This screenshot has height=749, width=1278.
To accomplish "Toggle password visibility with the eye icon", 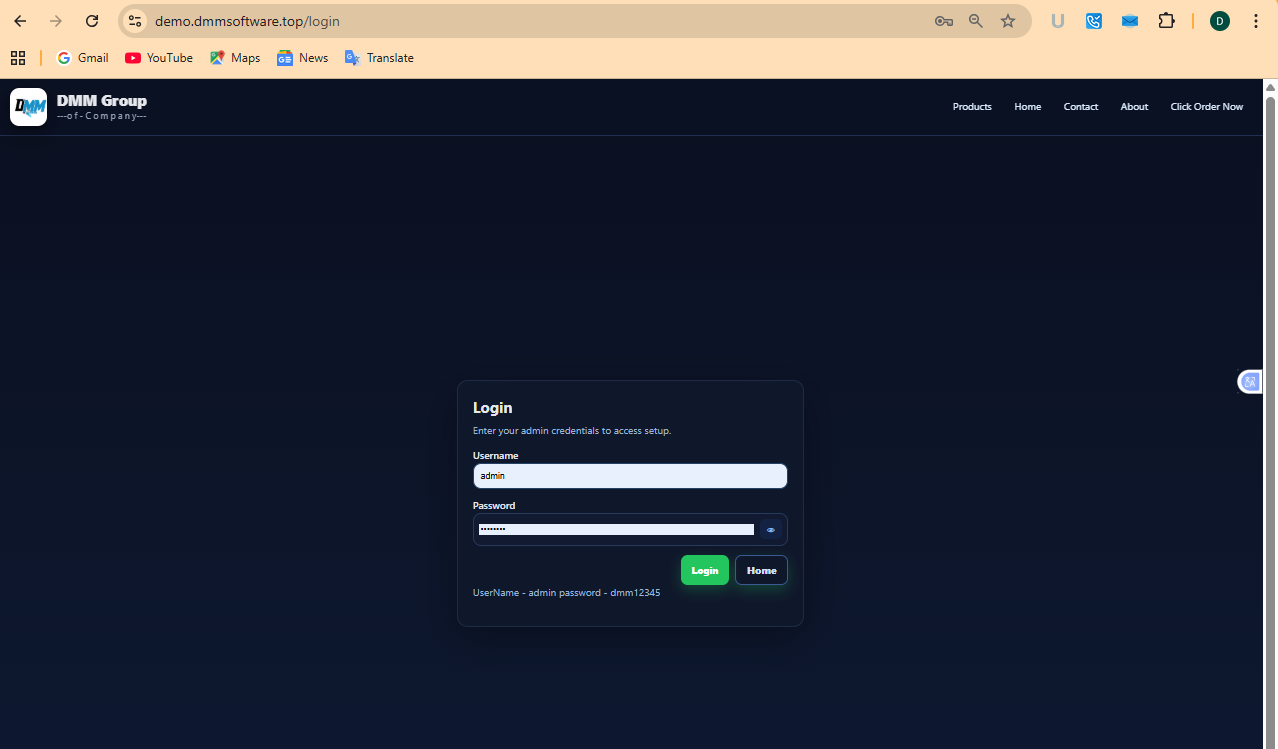I will (x=770, y=529).
